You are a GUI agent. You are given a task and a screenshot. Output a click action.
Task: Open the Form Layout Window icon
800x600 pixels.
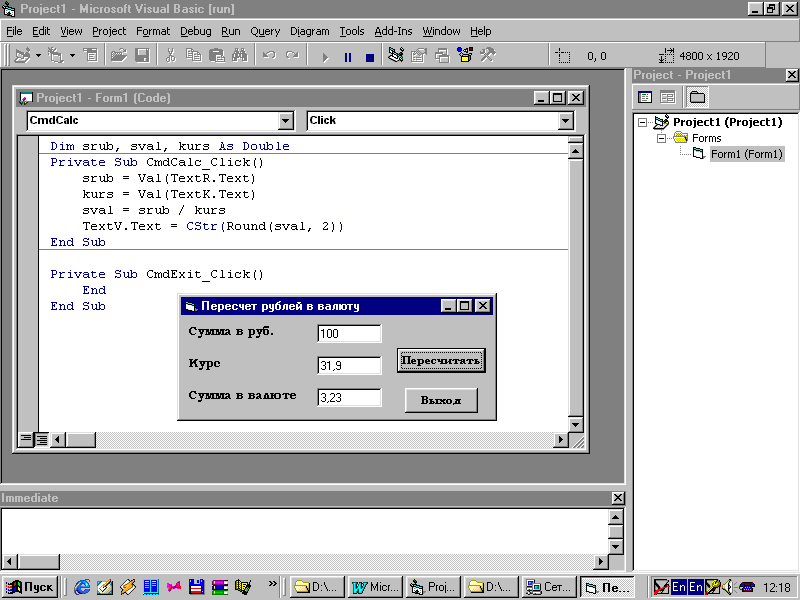tap(442, 55)
